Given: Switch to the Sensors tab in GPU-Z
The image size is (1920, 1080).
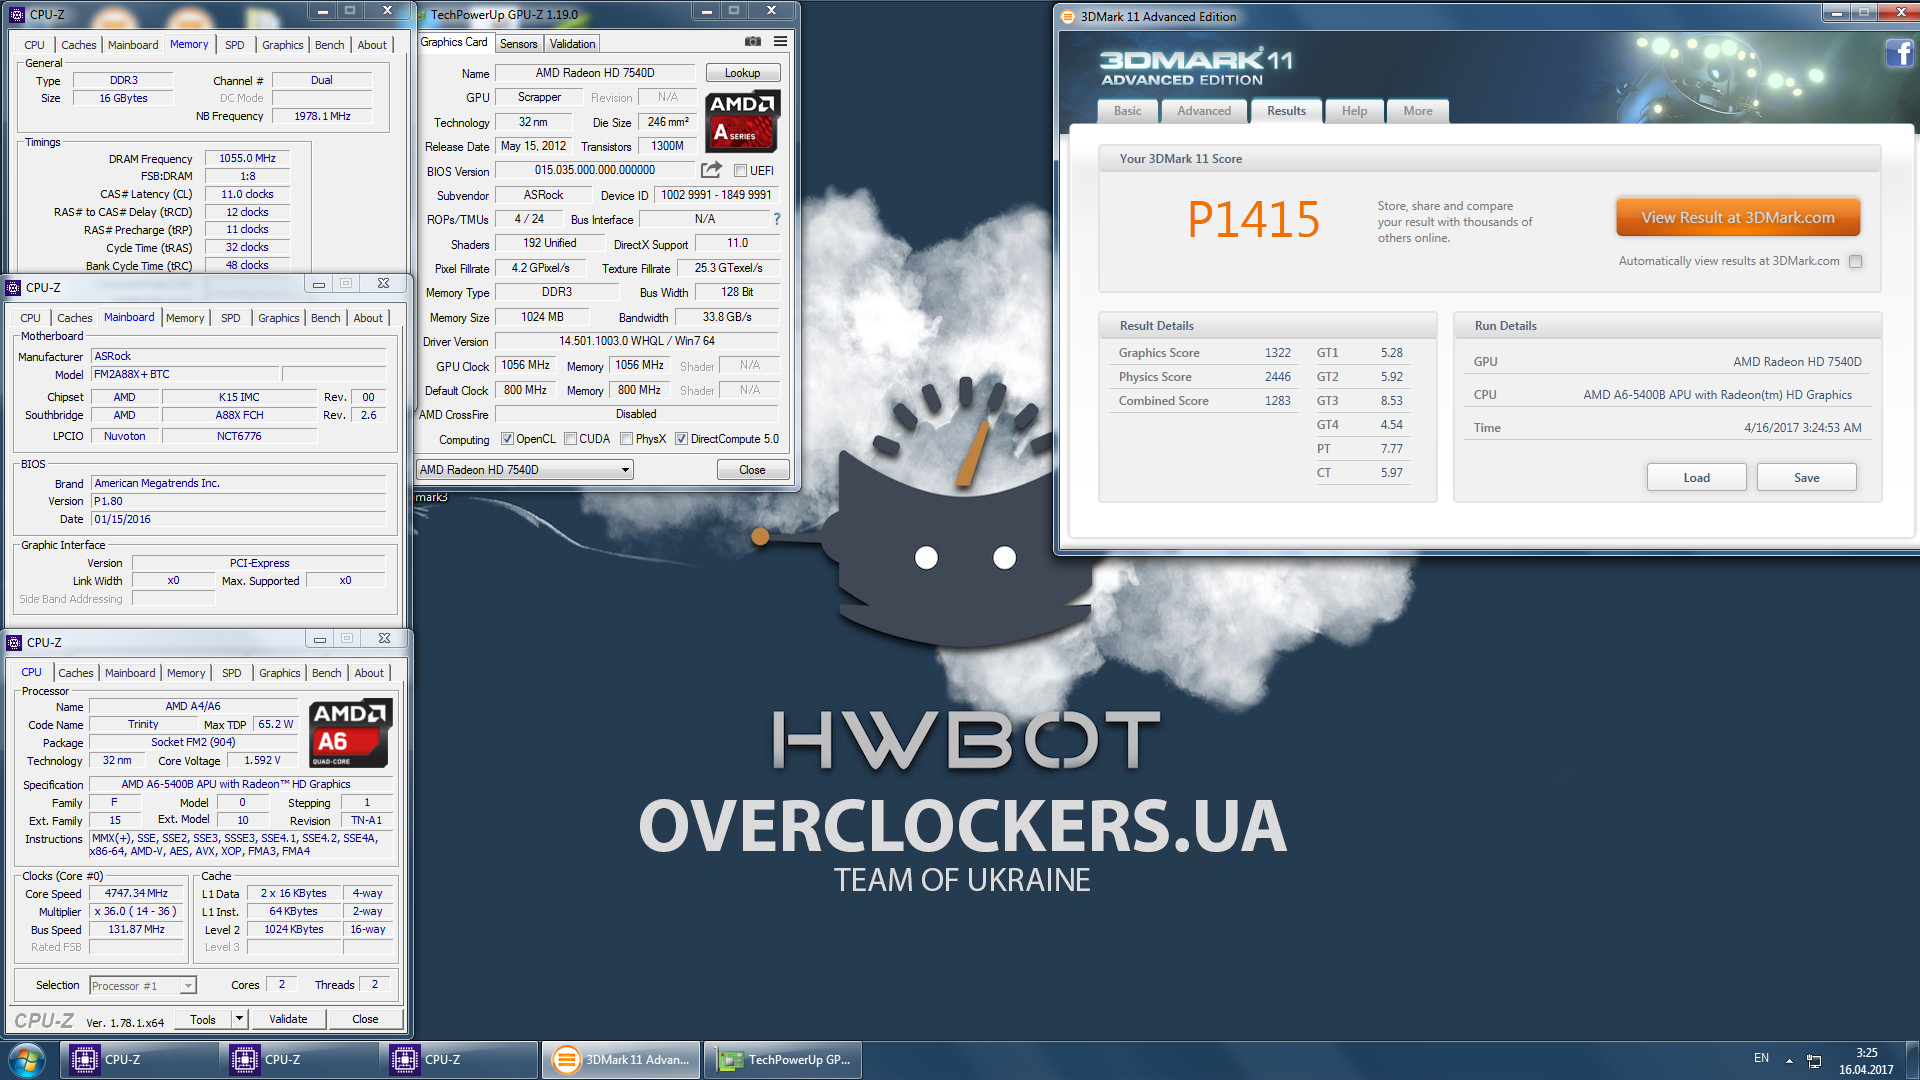Looking at the screenshot, I should 518,44.
